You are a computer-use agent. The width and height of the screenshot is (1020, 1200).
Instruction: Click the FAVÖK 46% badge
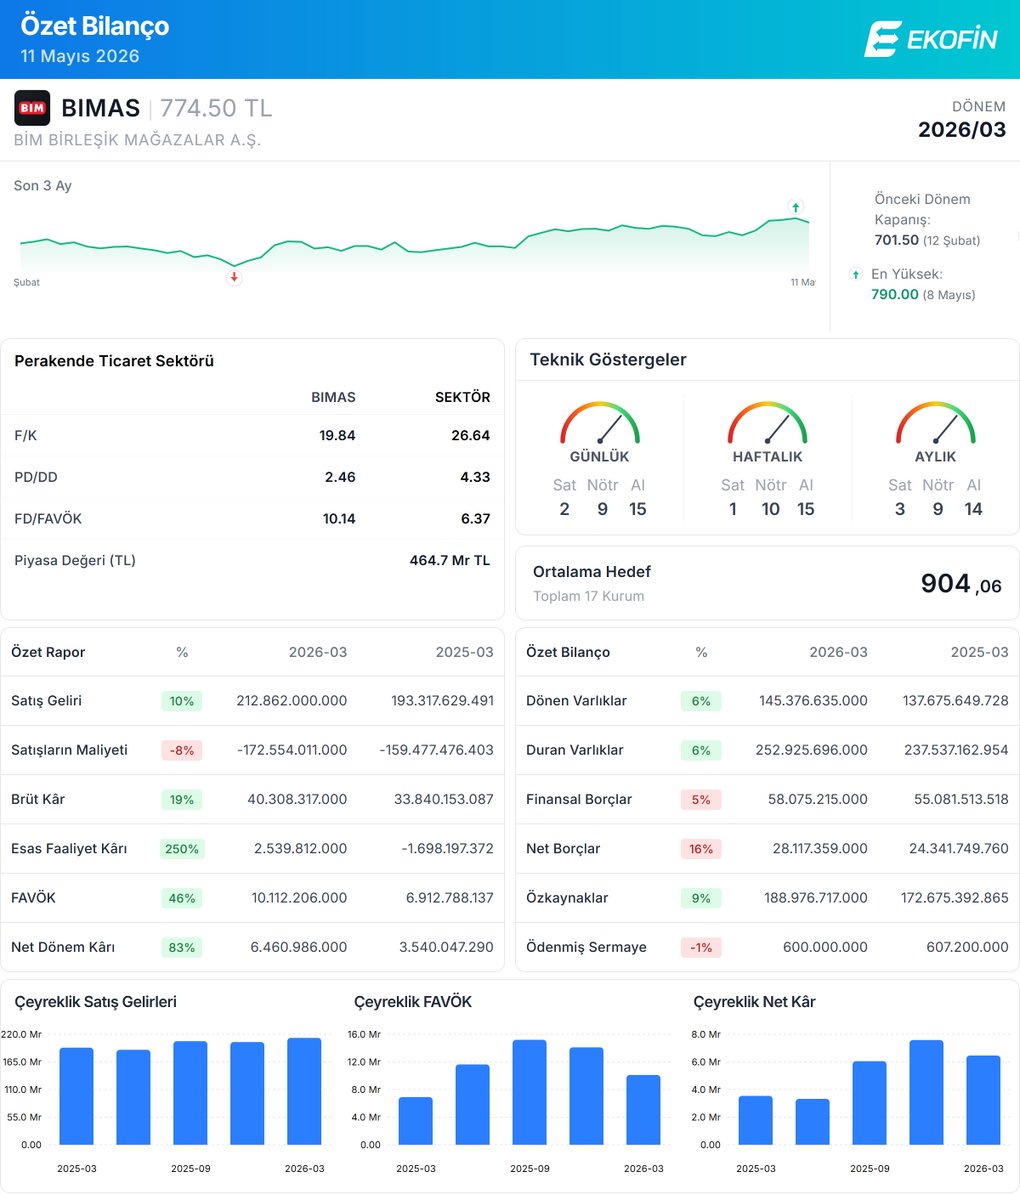coord(182,898)
